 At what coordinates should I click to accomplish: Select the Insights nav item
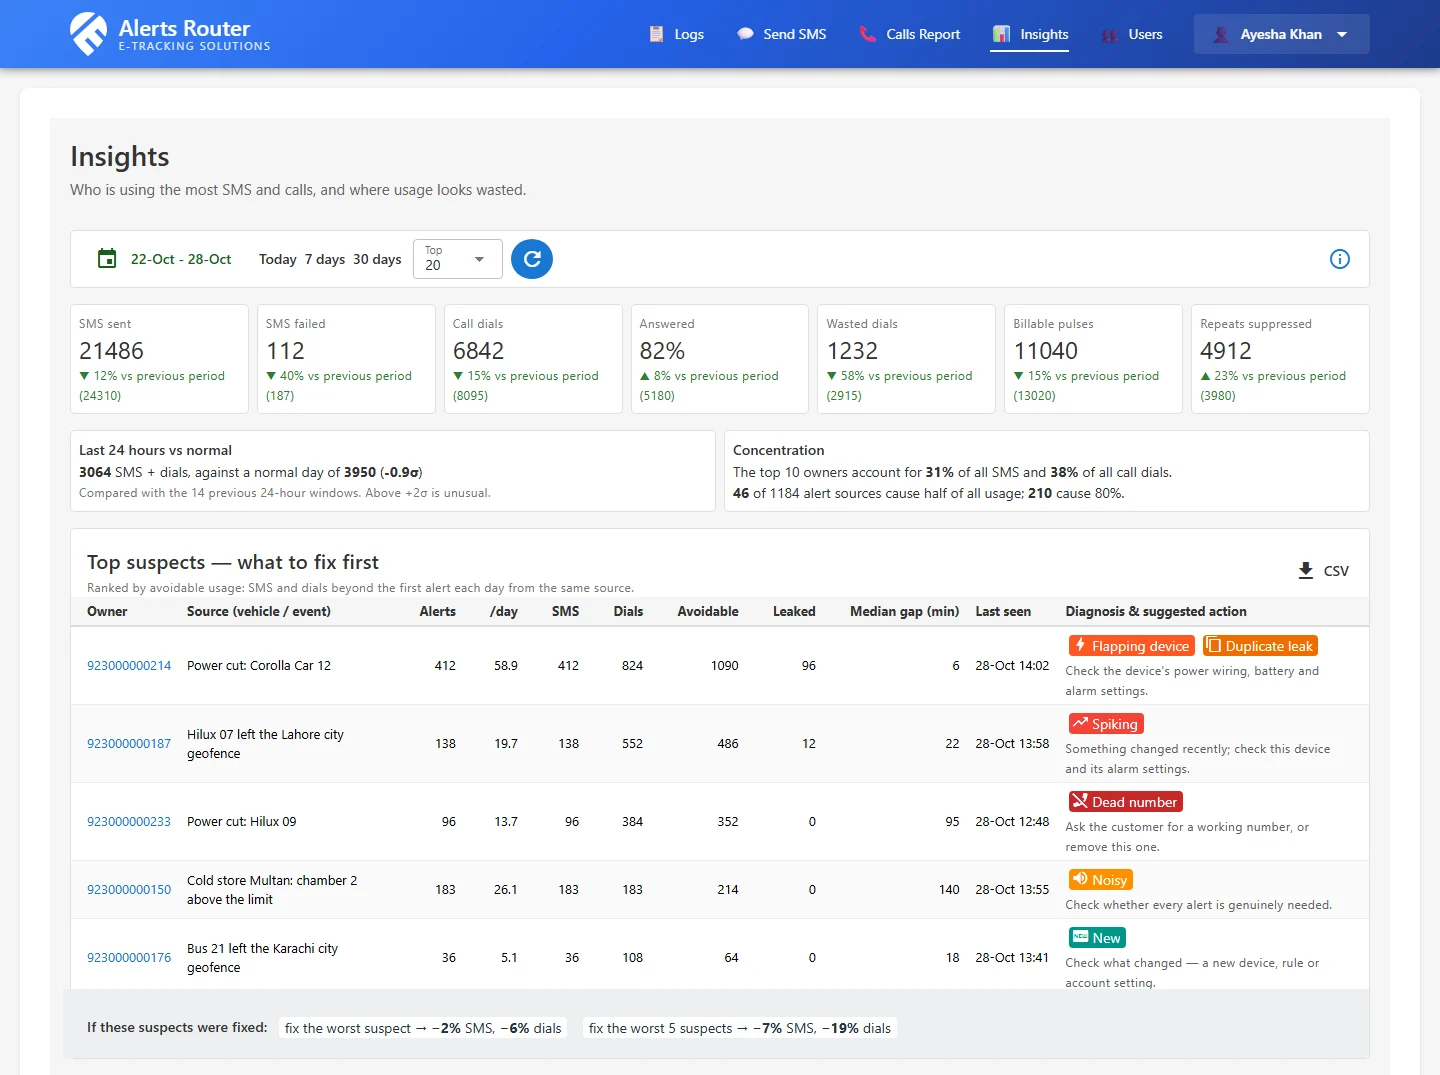(1030, 34)
